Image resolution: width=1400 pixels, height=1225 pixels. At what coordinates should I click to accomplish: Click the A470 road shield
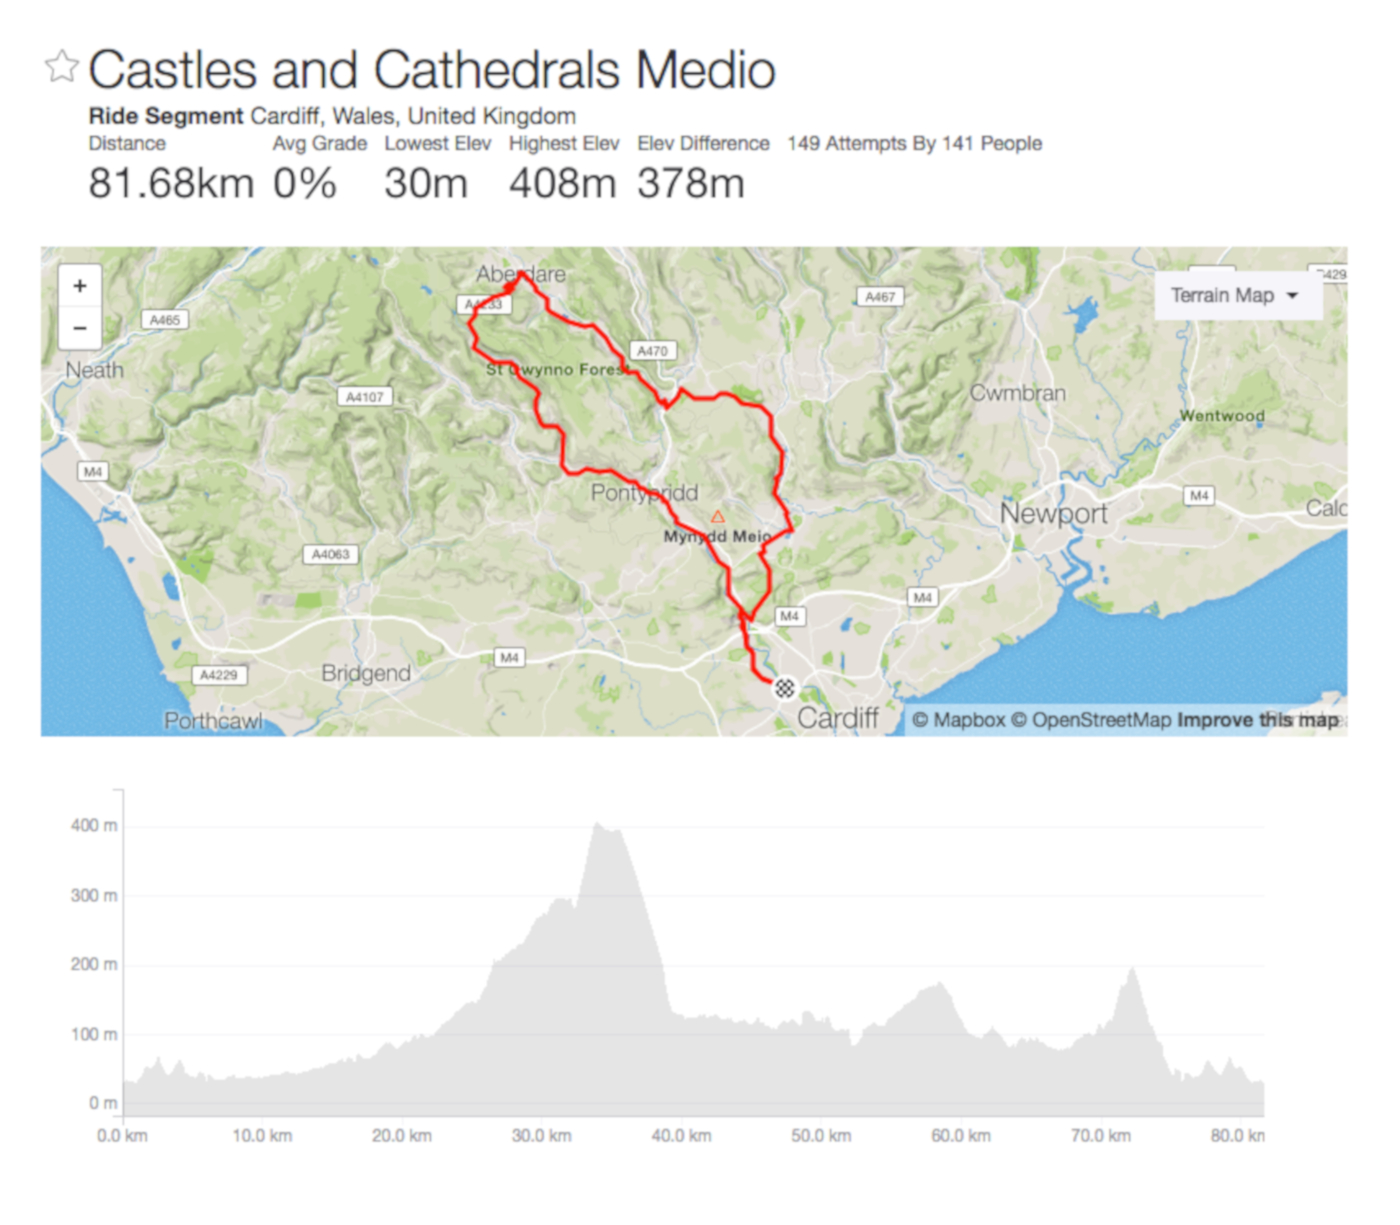[652, 351]
